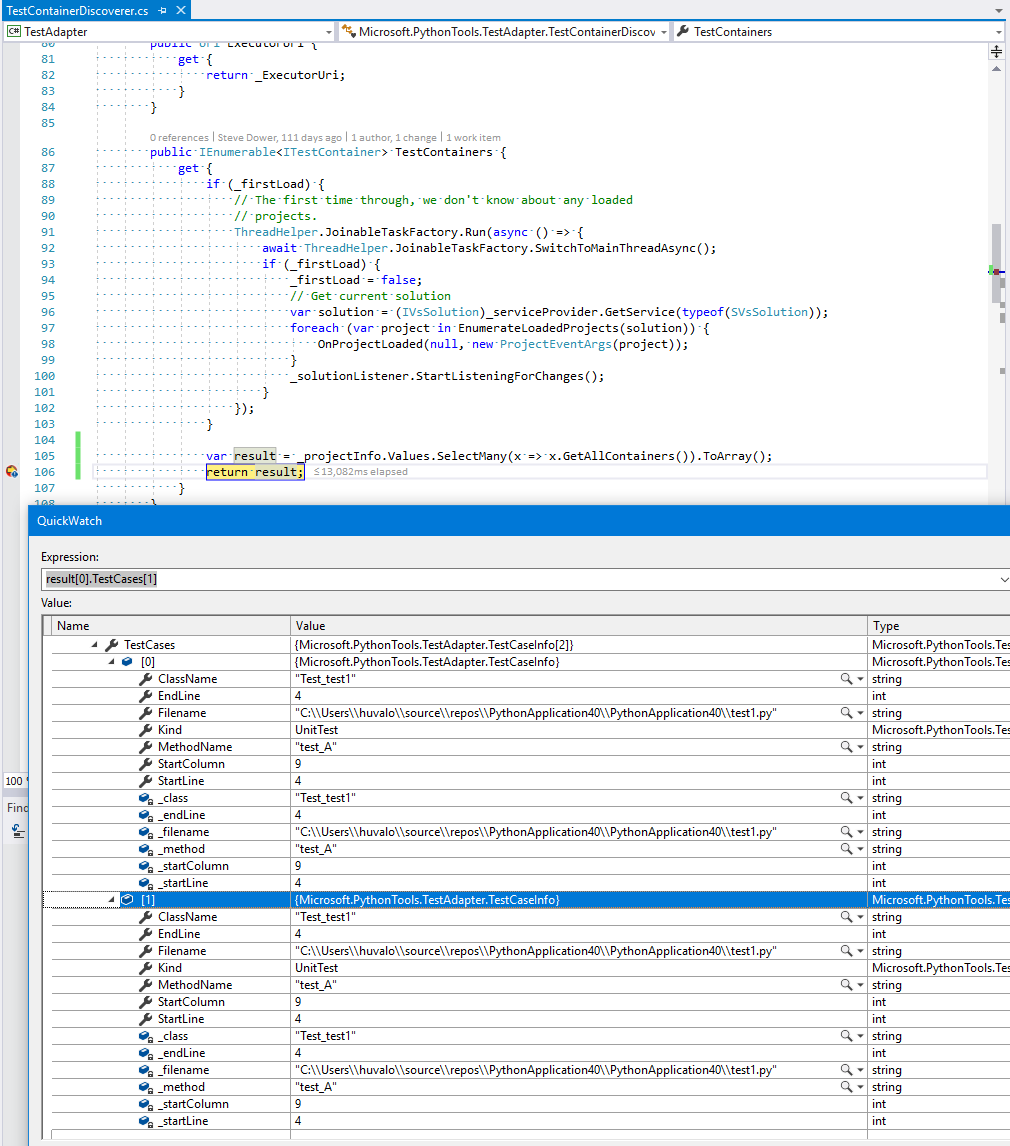This screenshot has width=1010, height=1146.
Task: Open the dropdown next to the test_A value
Action: (x=862, y=746)
